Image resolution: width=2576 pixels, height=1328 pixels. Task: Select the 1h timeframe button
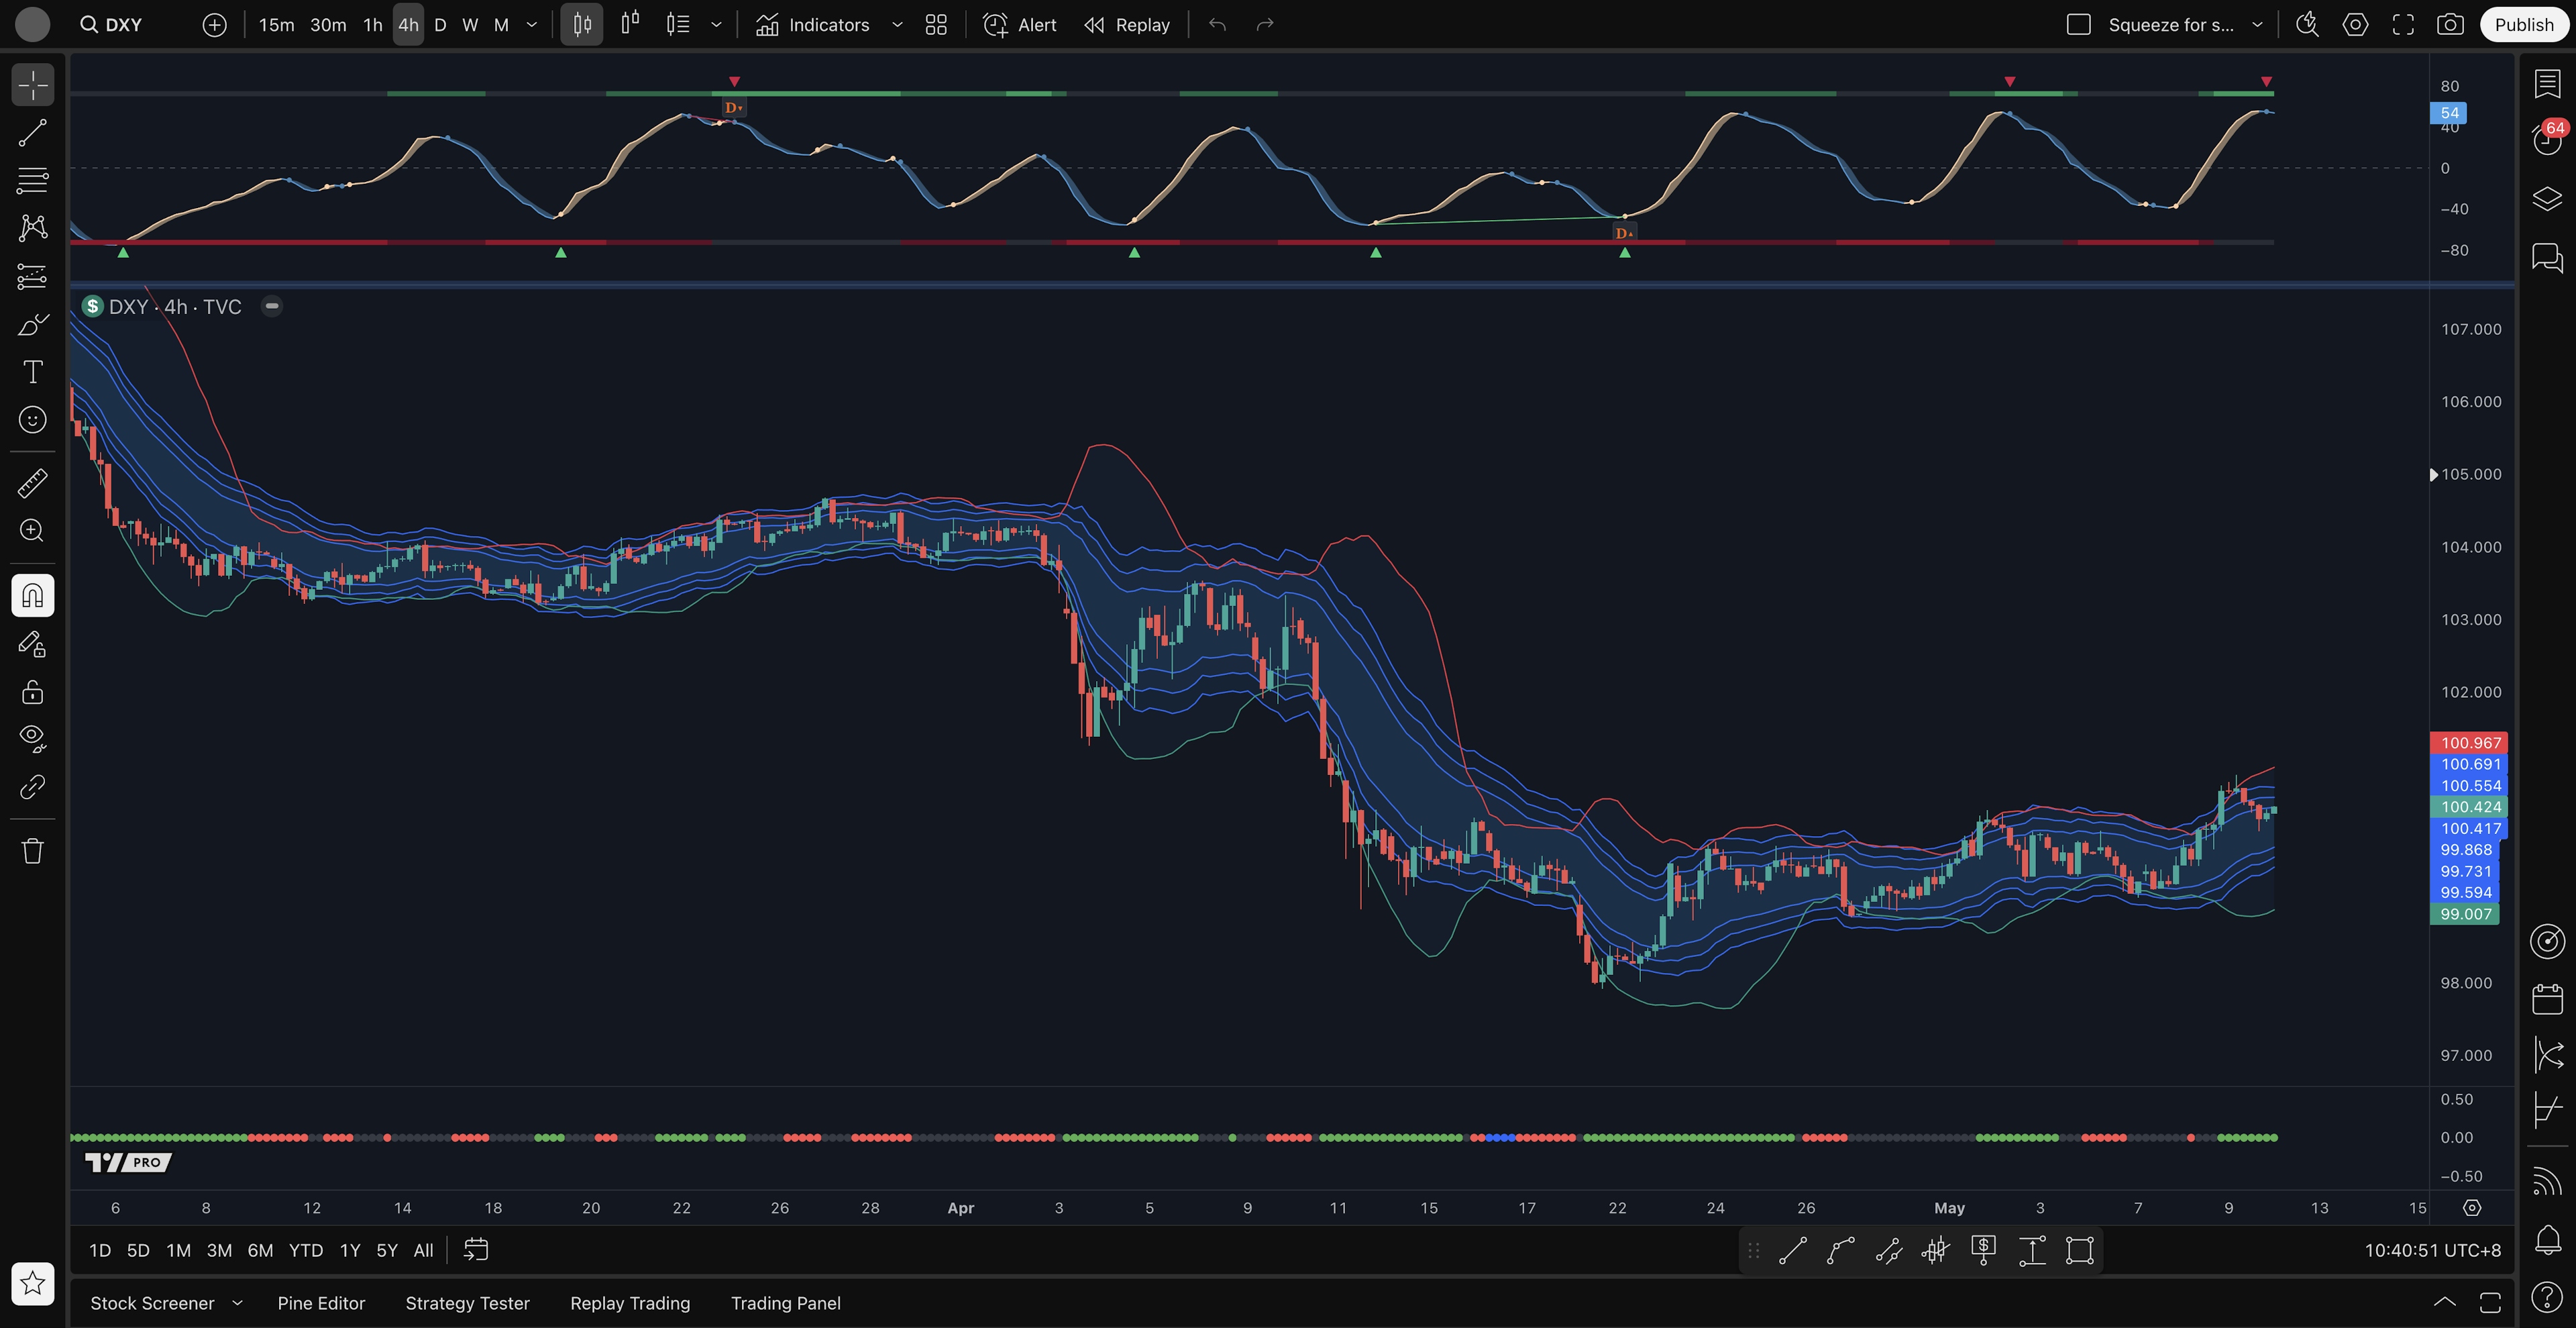(372, 25)
